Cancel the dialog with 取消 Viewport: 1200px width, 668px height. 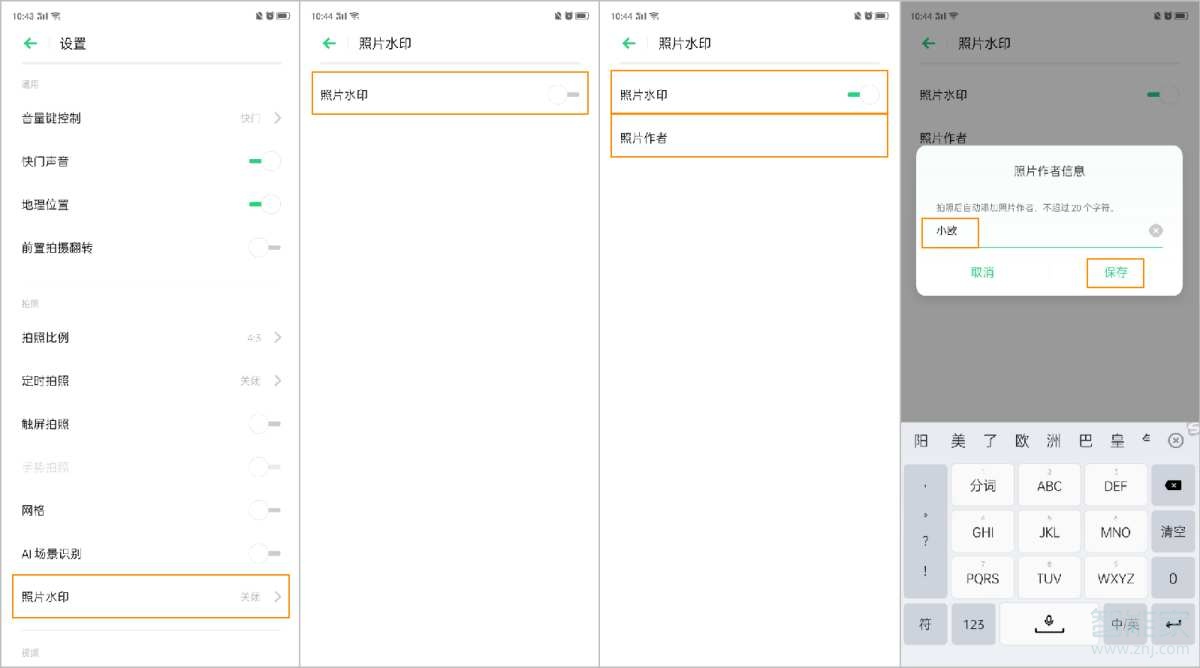pos(984,271)
